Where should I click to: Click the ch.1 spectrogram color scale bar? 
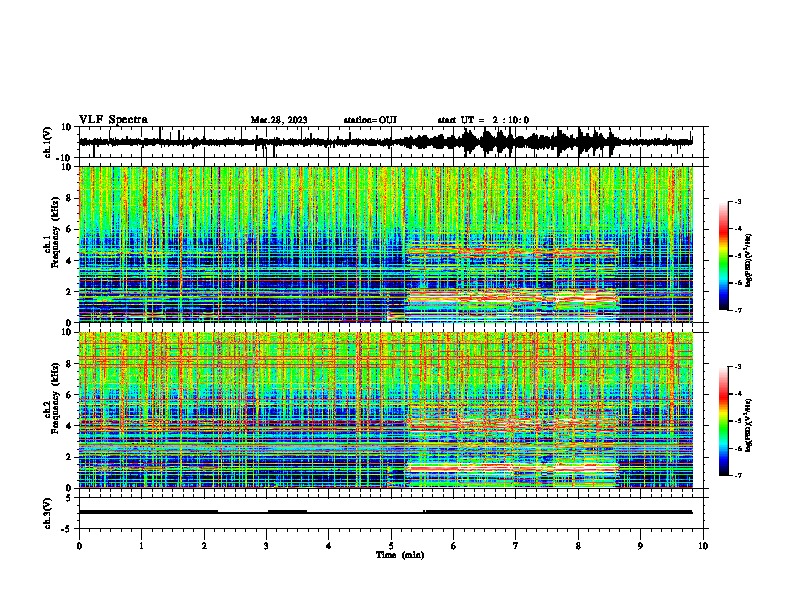723,256
